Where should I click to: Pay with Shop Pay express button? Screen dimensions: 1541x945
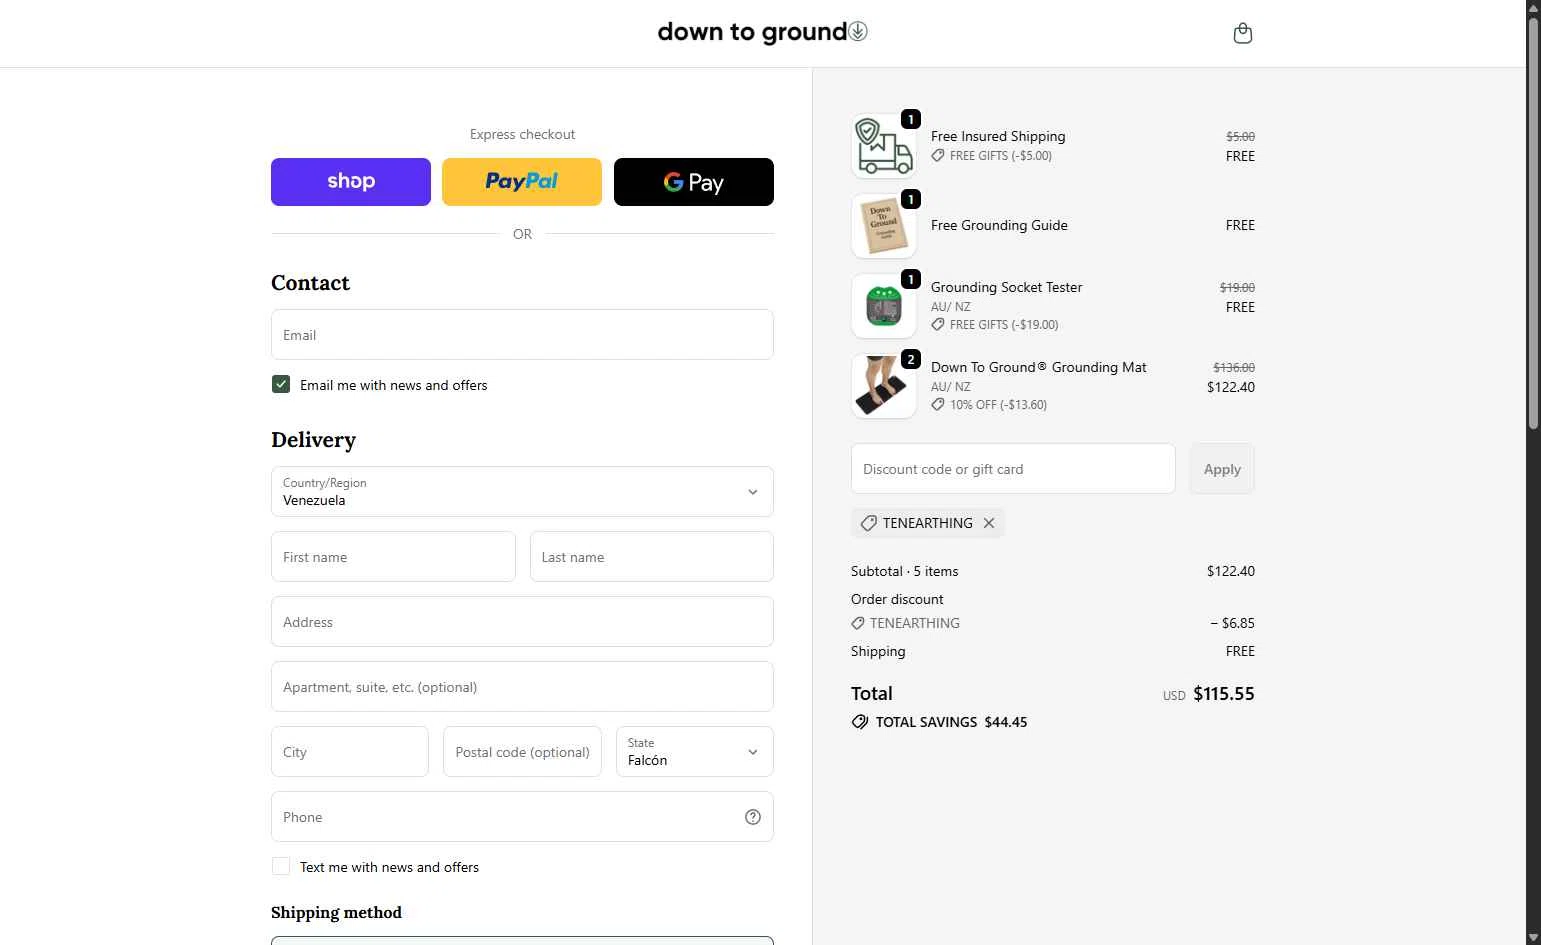(x=351, y=182)
